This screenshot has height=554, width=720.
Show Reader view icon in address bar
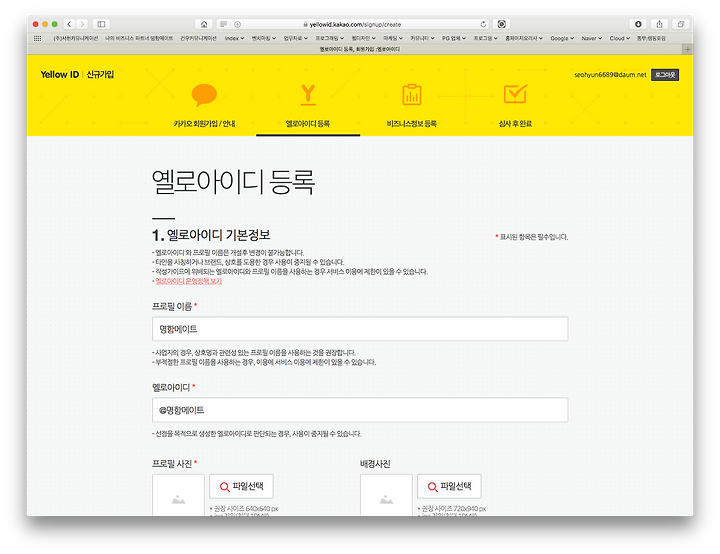pos(223,24)
